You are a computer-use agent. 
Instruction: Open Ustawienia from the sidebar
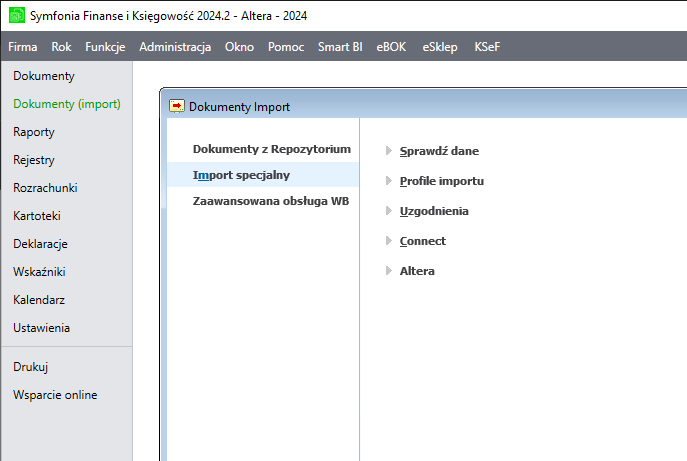[x=42, y=328]
